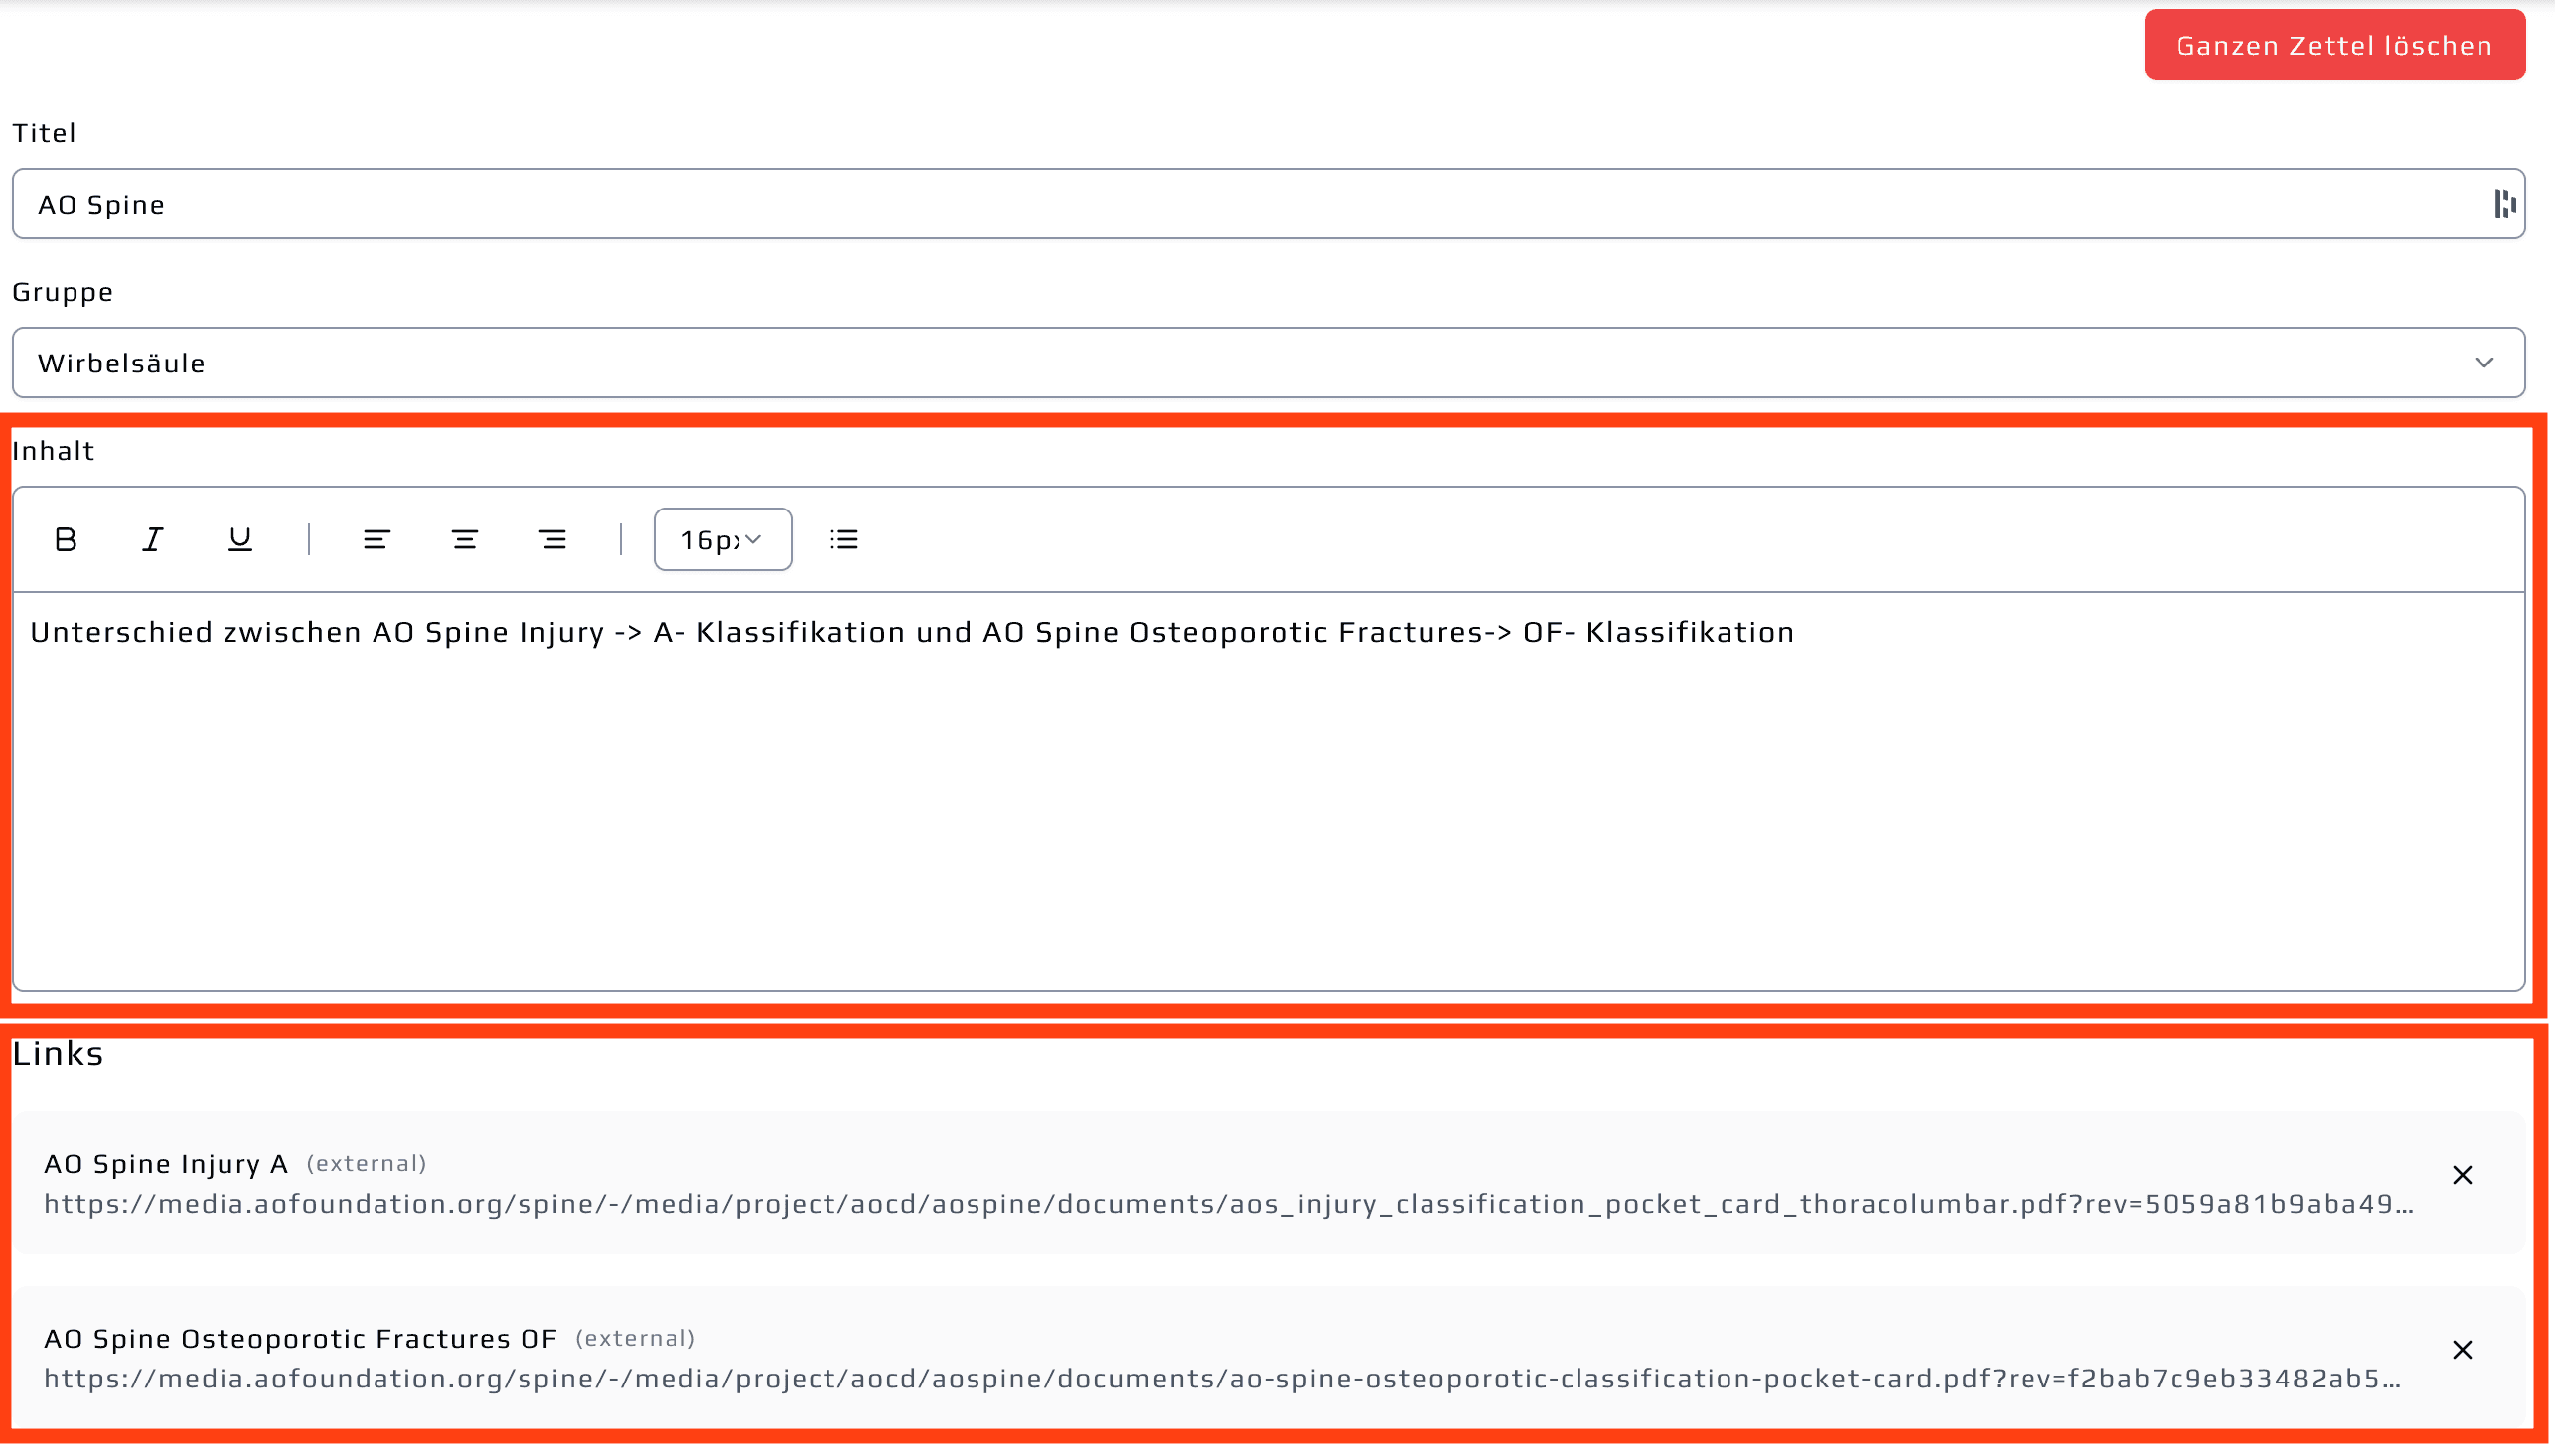Viewport: 2555px width, 1456px height.
Task: Center align the text
Action: coord(464,540)
